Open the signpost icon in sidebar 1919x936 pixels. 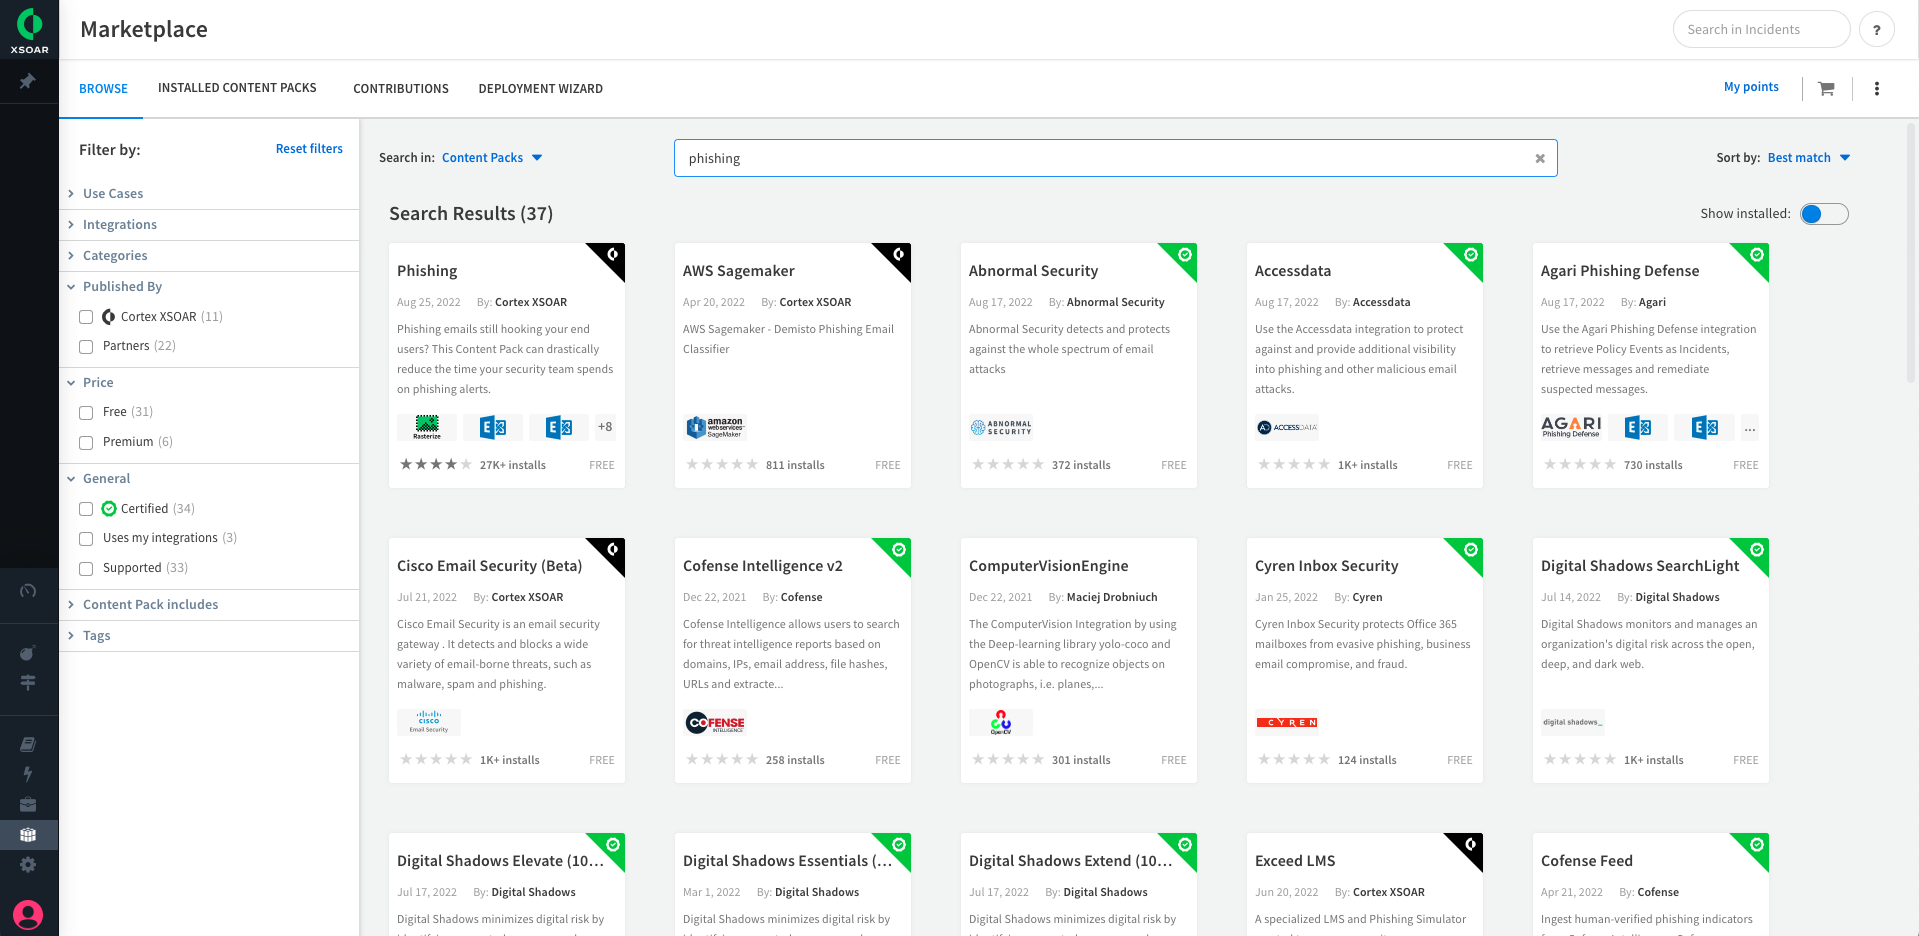point(28,682)
